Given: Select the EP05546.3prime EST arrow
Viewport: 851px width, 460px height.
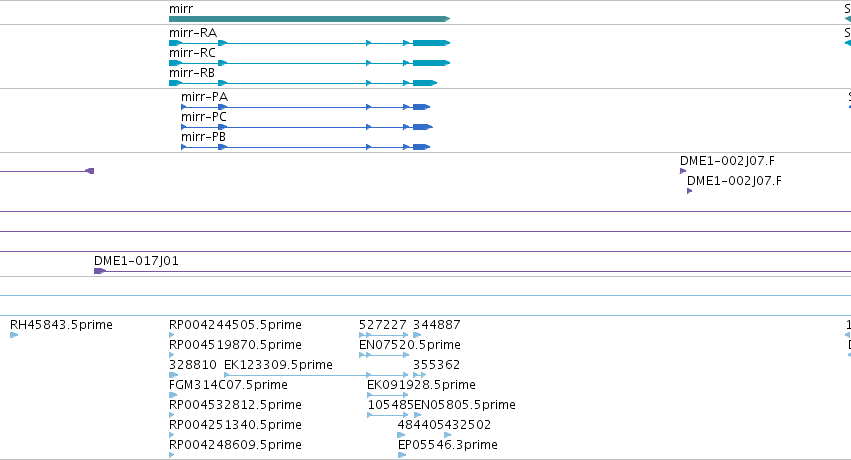Looking at the screenshot, I should [402, 455].
